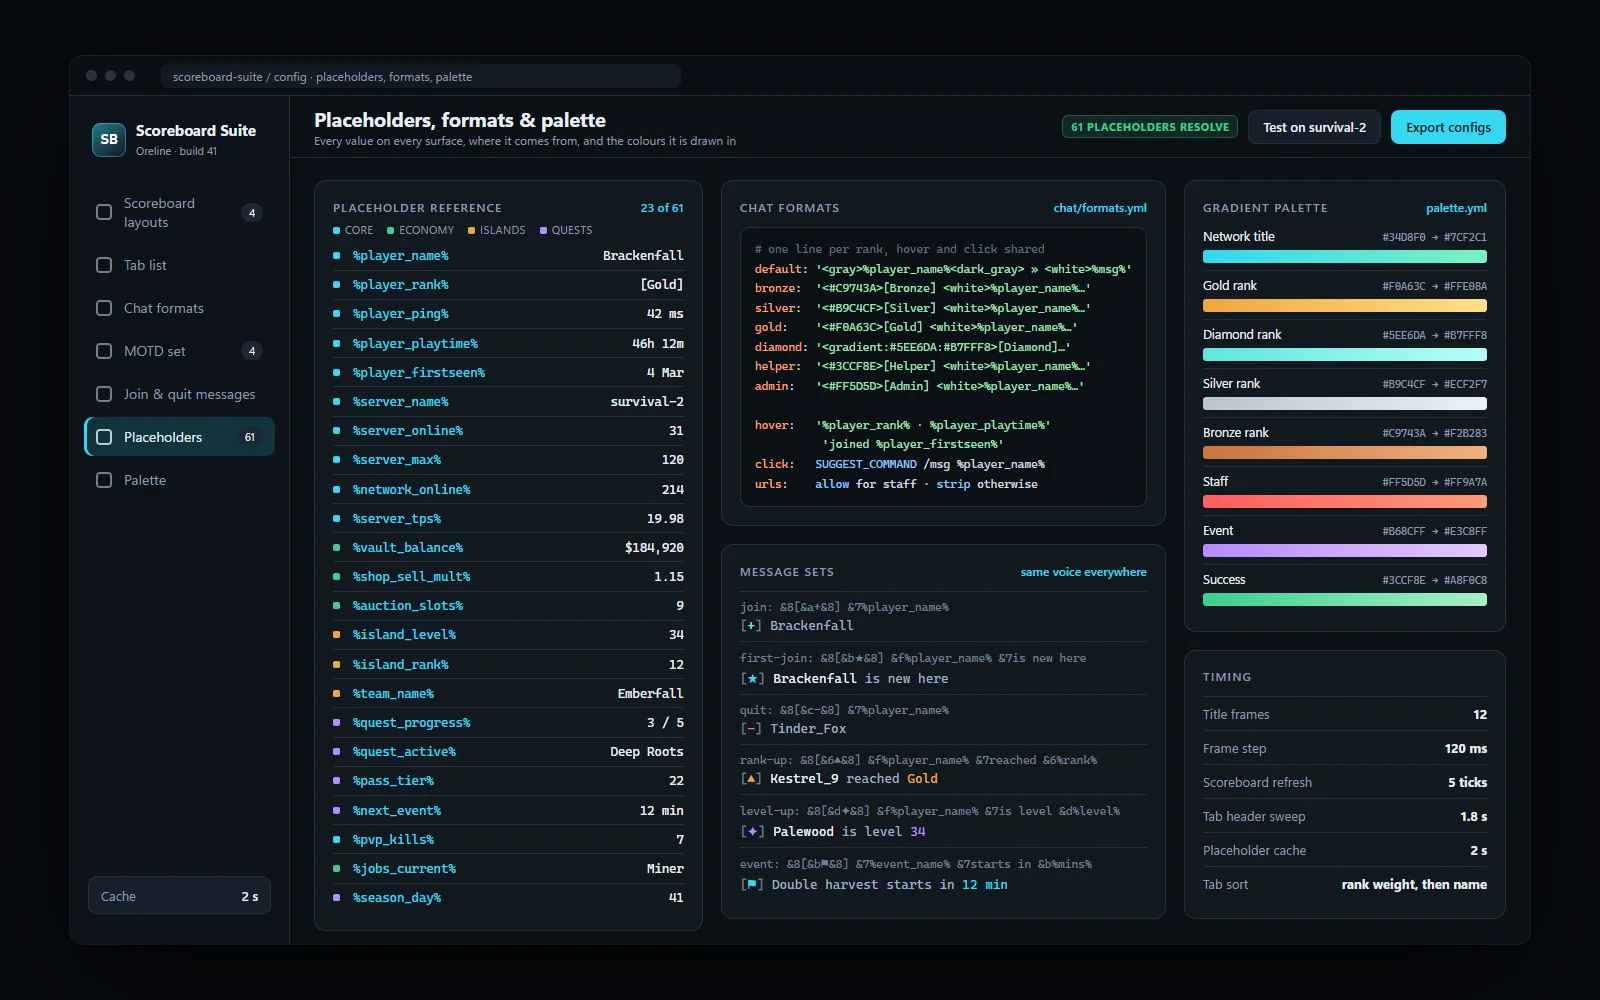Click the Network title gradient bar
The width and height of the screenshot is (1600, 1000).
[x=1345, y=257]
